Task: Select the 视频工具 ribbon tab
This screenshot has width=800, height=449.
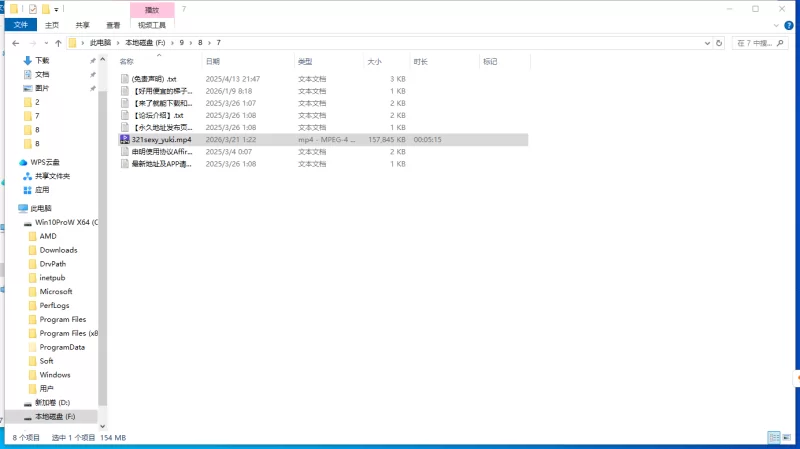Action: (152, 24)
